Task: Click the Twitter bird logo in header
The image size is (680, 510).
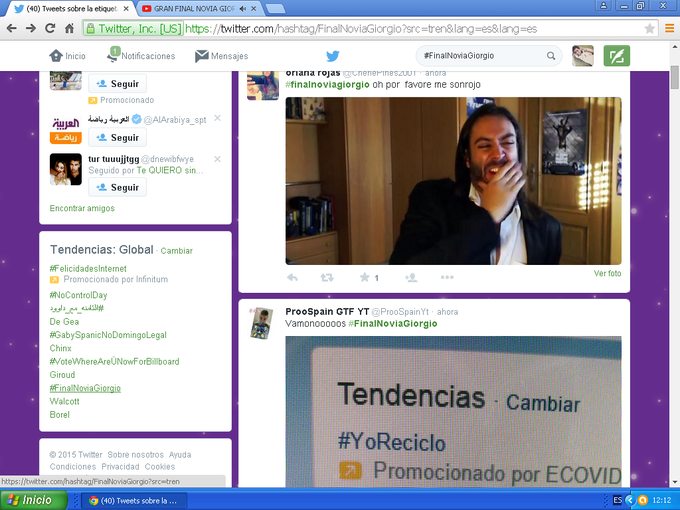Action: click(333, 56)
